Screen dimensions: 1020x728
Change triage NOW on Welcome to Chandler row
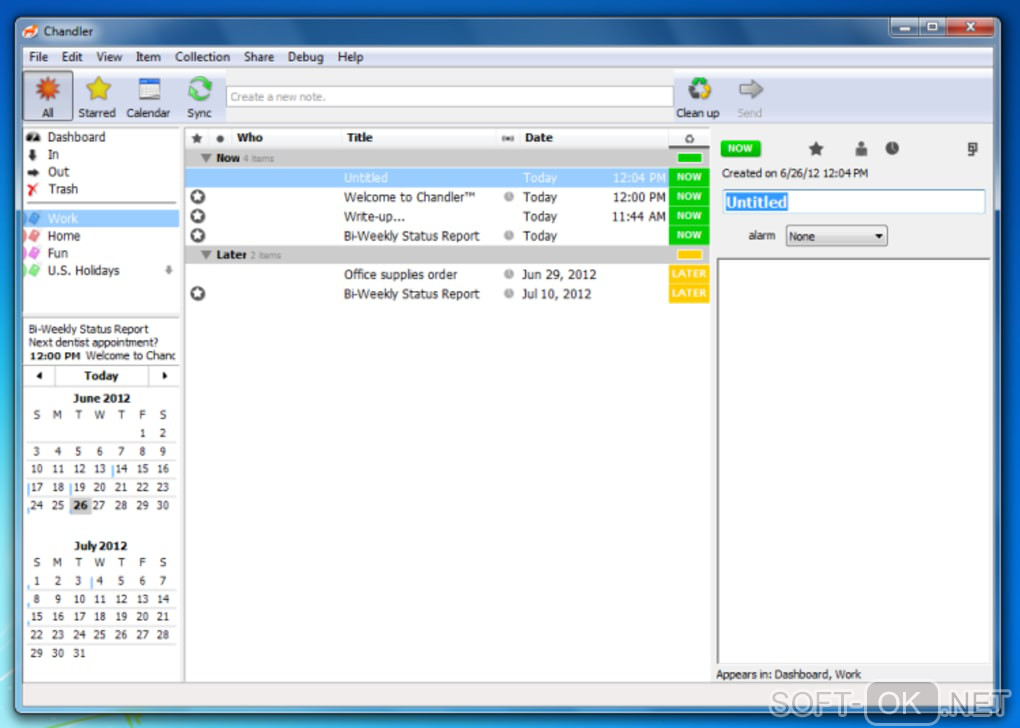pos(689,196)
